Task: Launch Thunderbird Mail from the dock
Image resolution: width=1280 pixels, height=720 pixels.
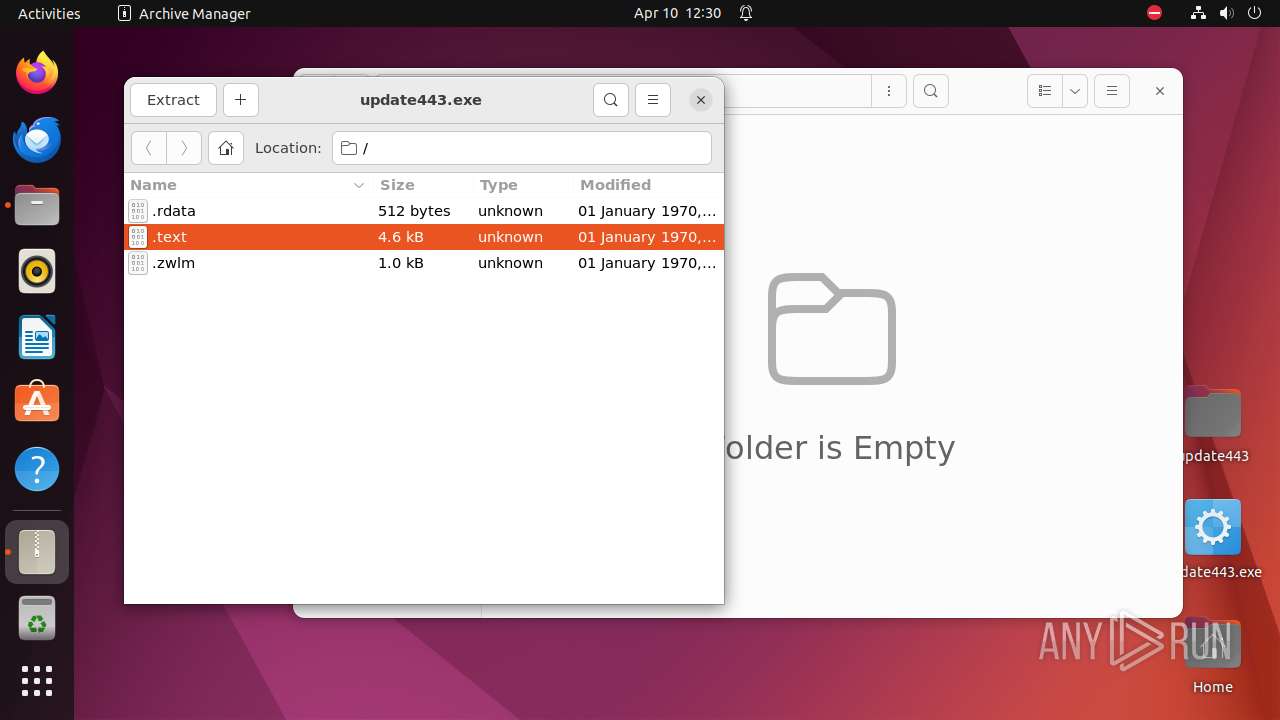Action: click(37, 139)
